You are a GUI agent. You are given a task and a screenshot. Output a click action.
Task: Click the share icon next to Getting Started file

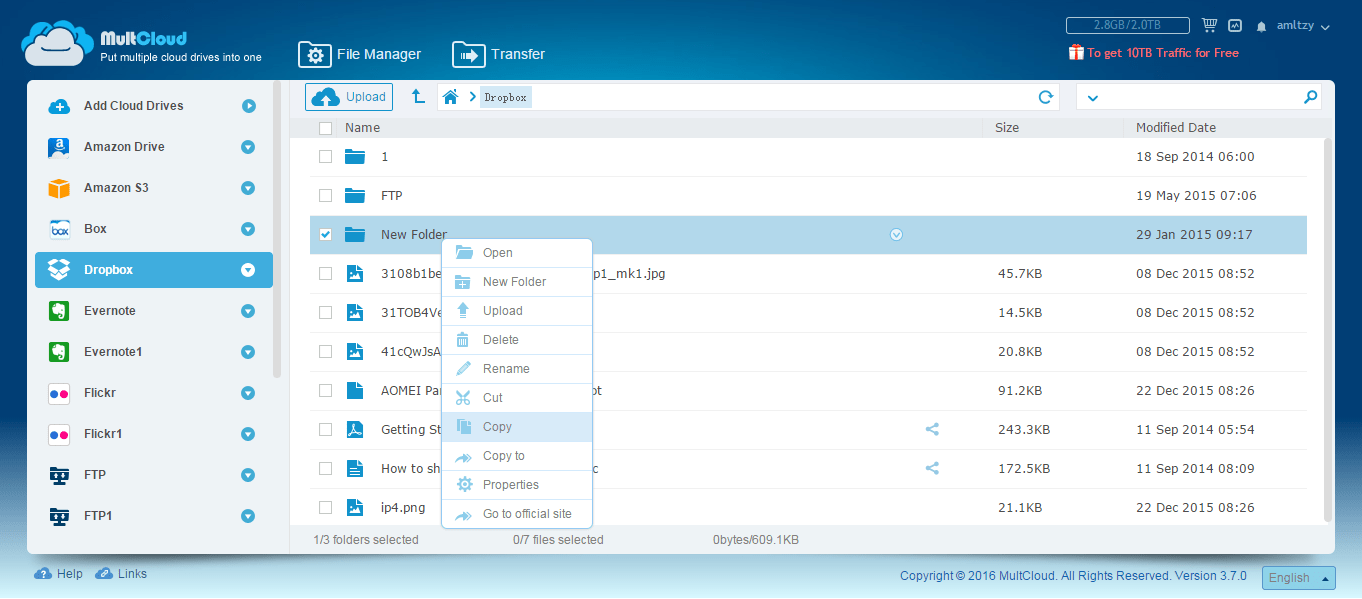[932, 428]
